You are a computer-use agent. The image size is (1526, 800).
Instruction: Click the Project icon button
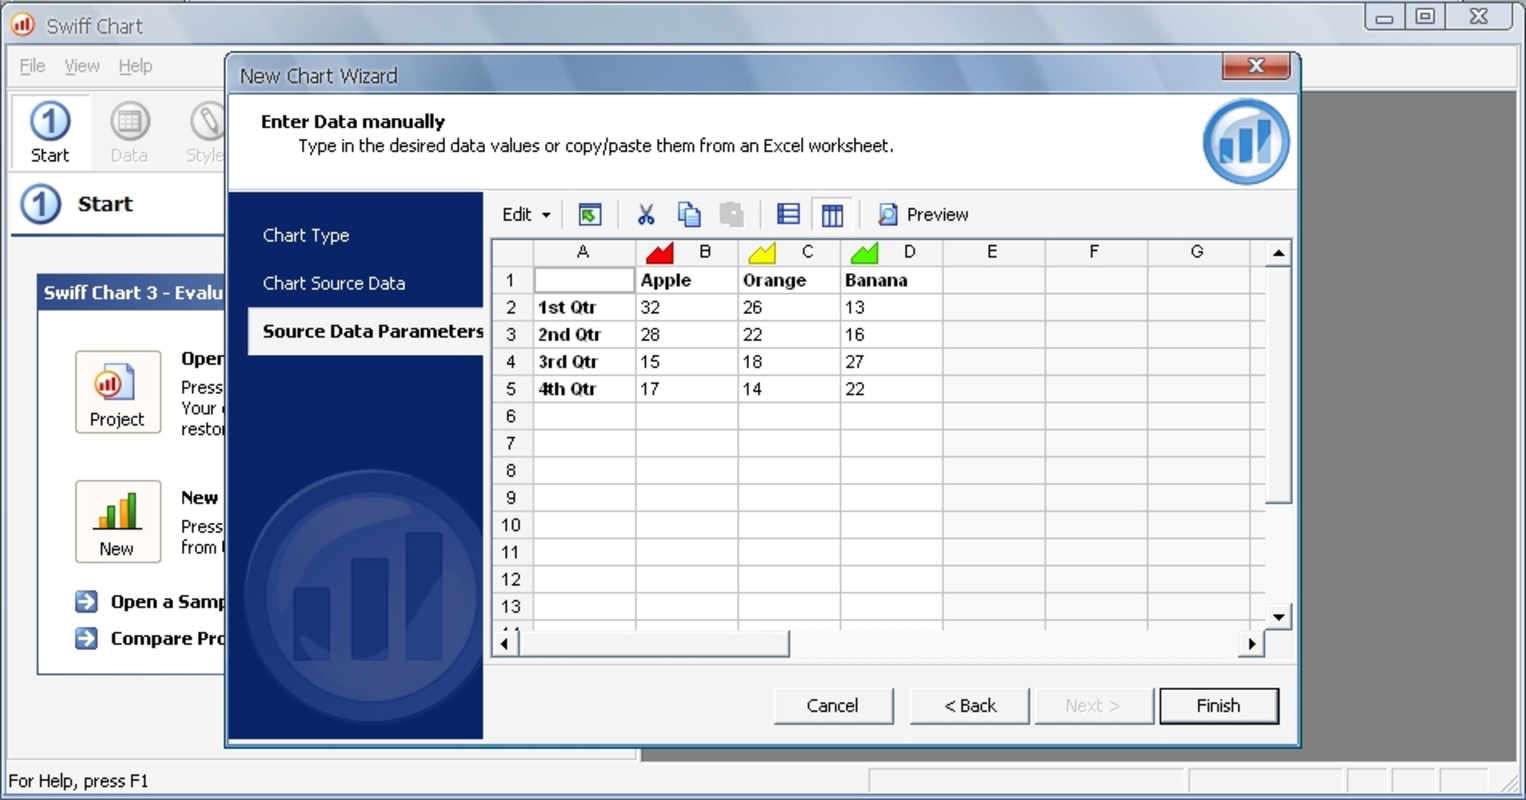118,391
